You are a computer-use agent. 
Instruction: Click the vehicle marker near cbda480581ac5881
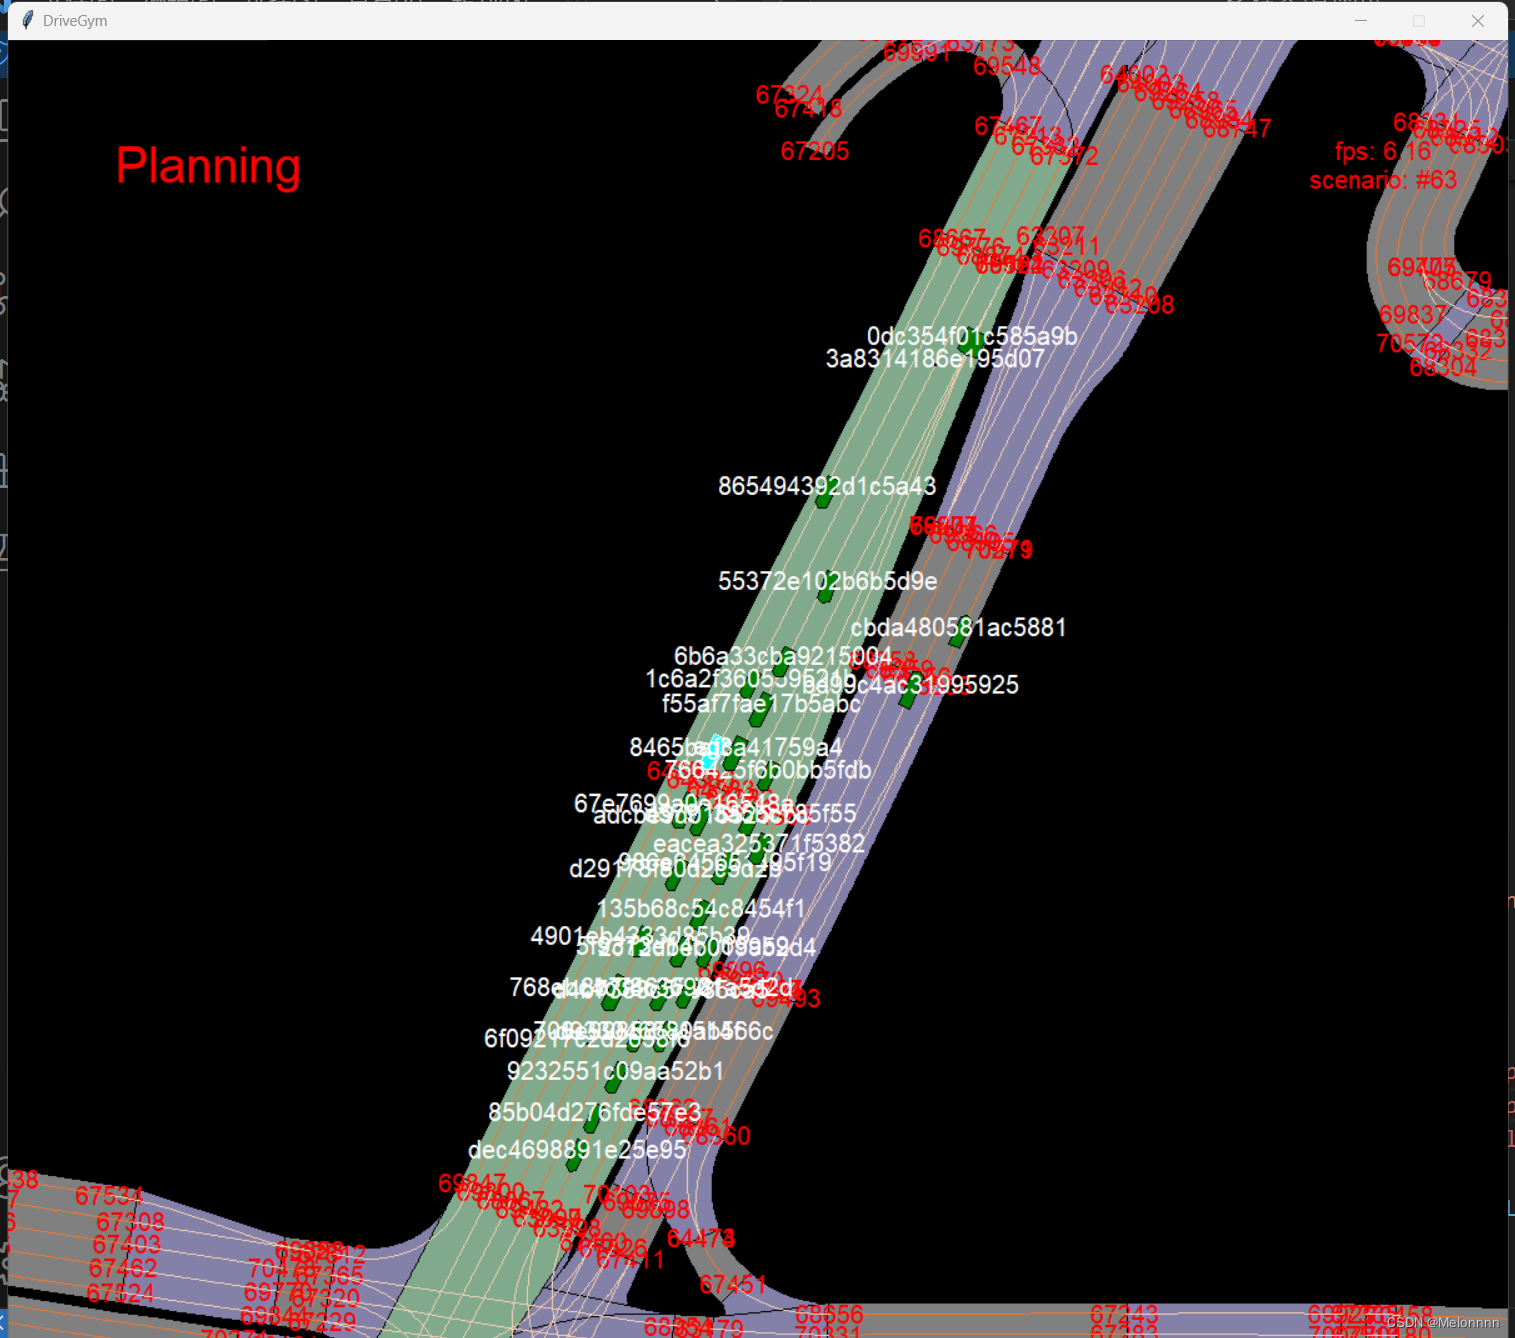tap(957, 633)
